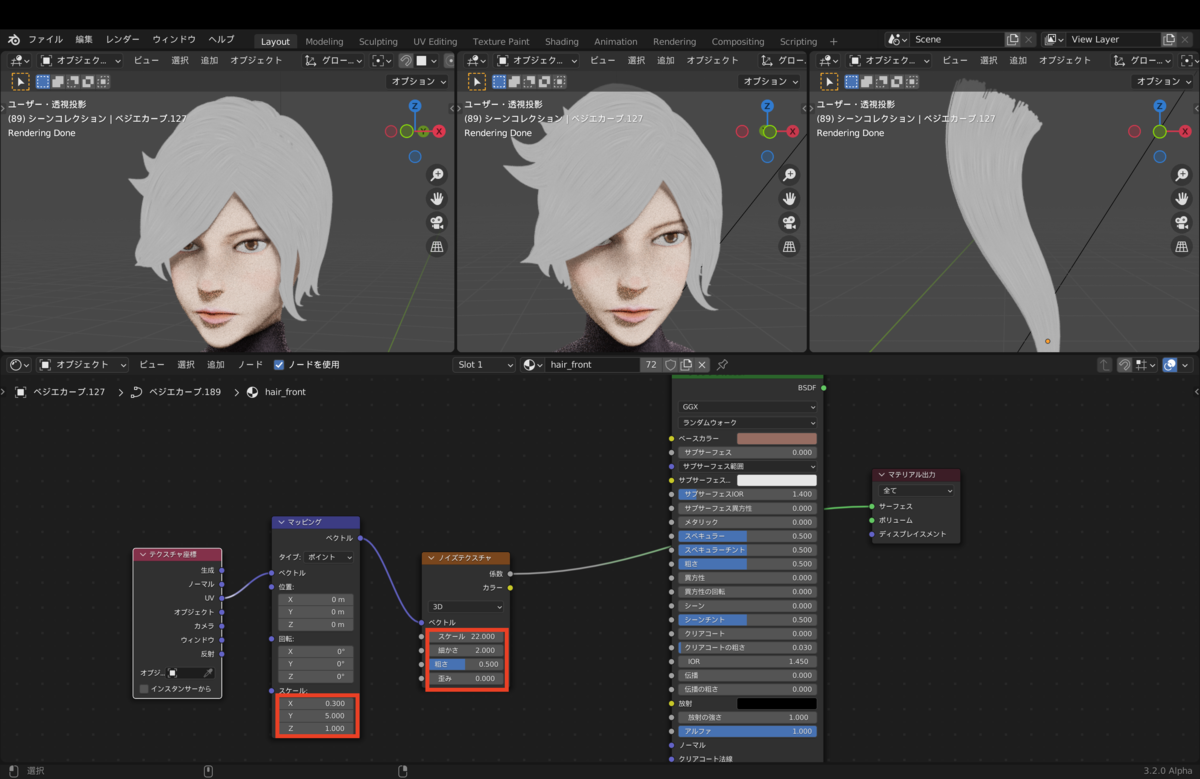Switch perspective/orthographic grid icon in the right viewport
The height and width of the screenshot is (779, 1200).
[1181, 247]
